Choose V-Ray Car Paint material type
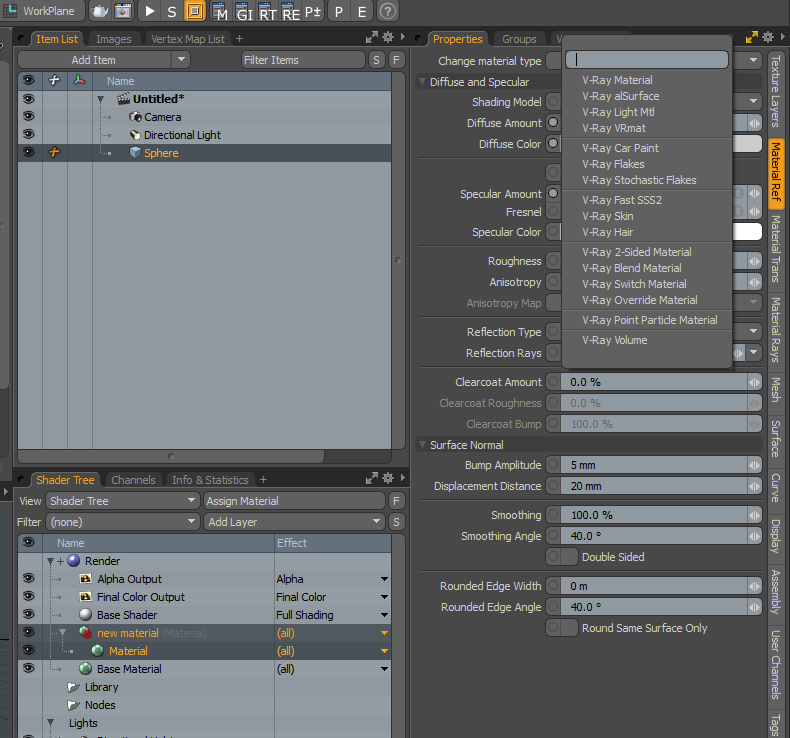 tap(620, 148)
